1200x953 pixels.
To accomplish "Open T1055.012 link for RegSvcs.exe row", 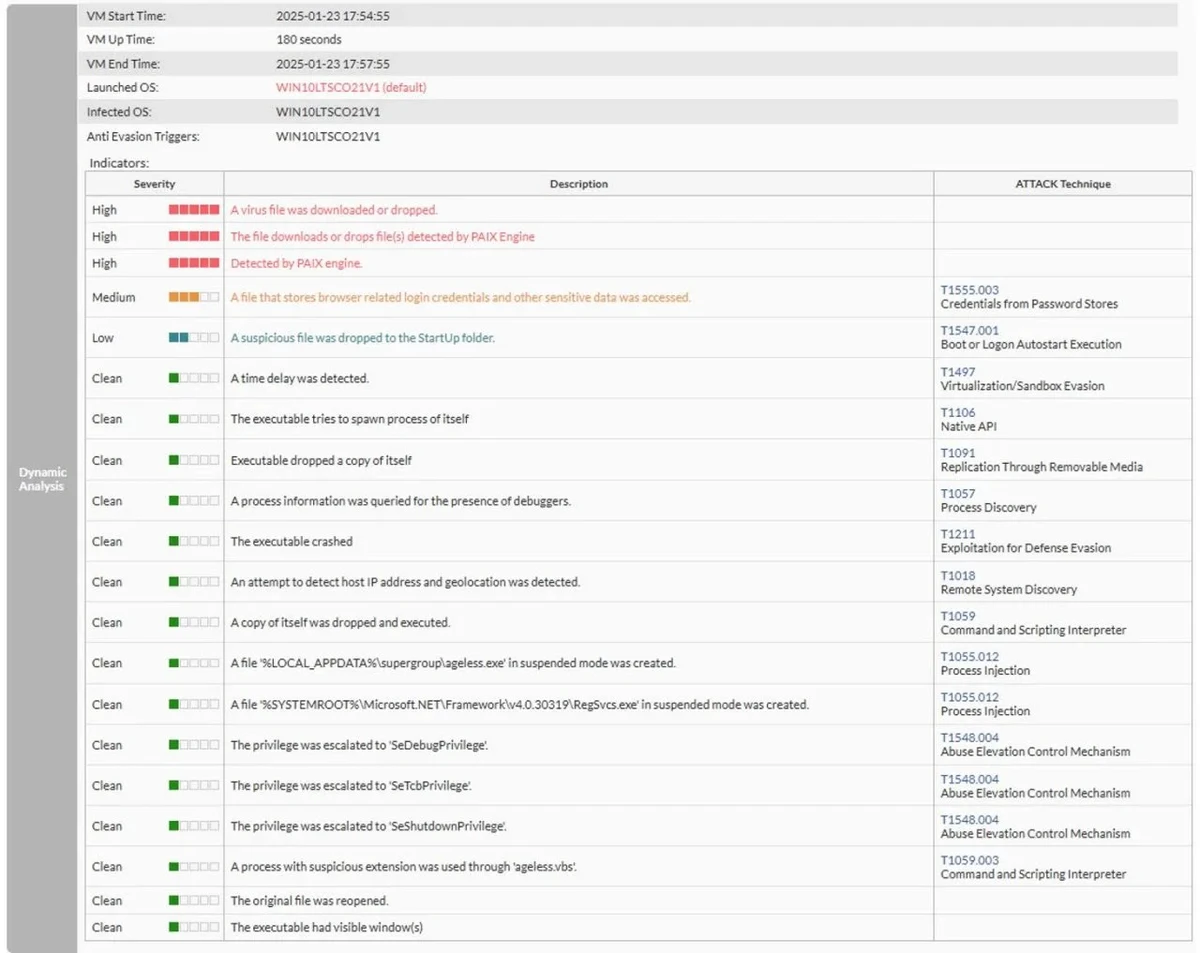I will pyautogui.click(x=969, y=697).
